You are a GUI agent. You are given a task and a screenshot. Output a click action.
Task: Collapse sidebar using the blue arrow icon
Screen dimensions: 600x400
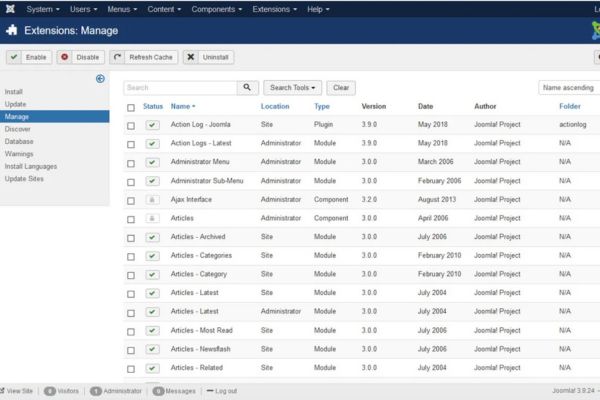pyautogui.click(x=100, y=79)
